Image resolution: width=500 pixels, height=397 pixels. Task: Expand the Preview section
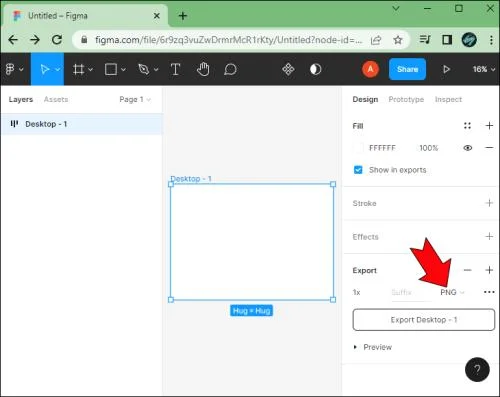coord(373,347)
